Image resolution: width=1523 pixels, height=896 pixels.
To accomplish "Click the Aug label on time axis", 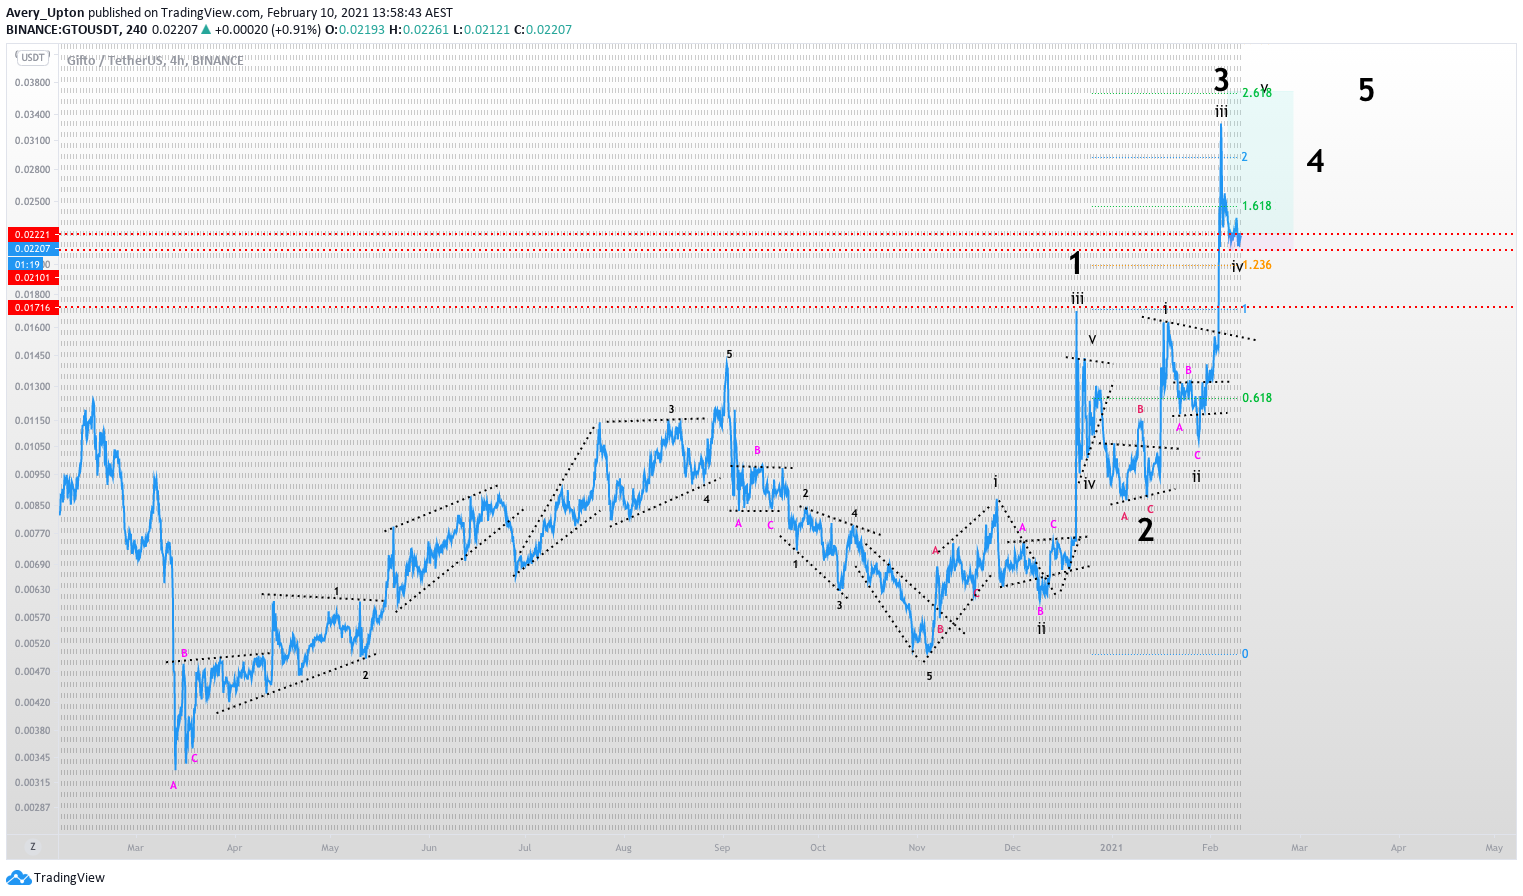I will click(x=624, y=848).
